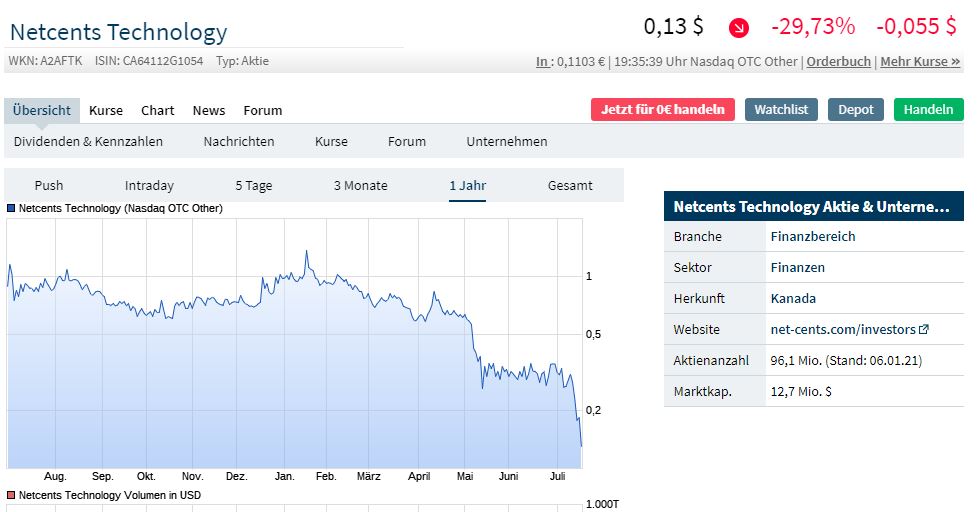This screenshot has height=512, width=977.
Task: Switch to the Chart tab
Action: 157,111
